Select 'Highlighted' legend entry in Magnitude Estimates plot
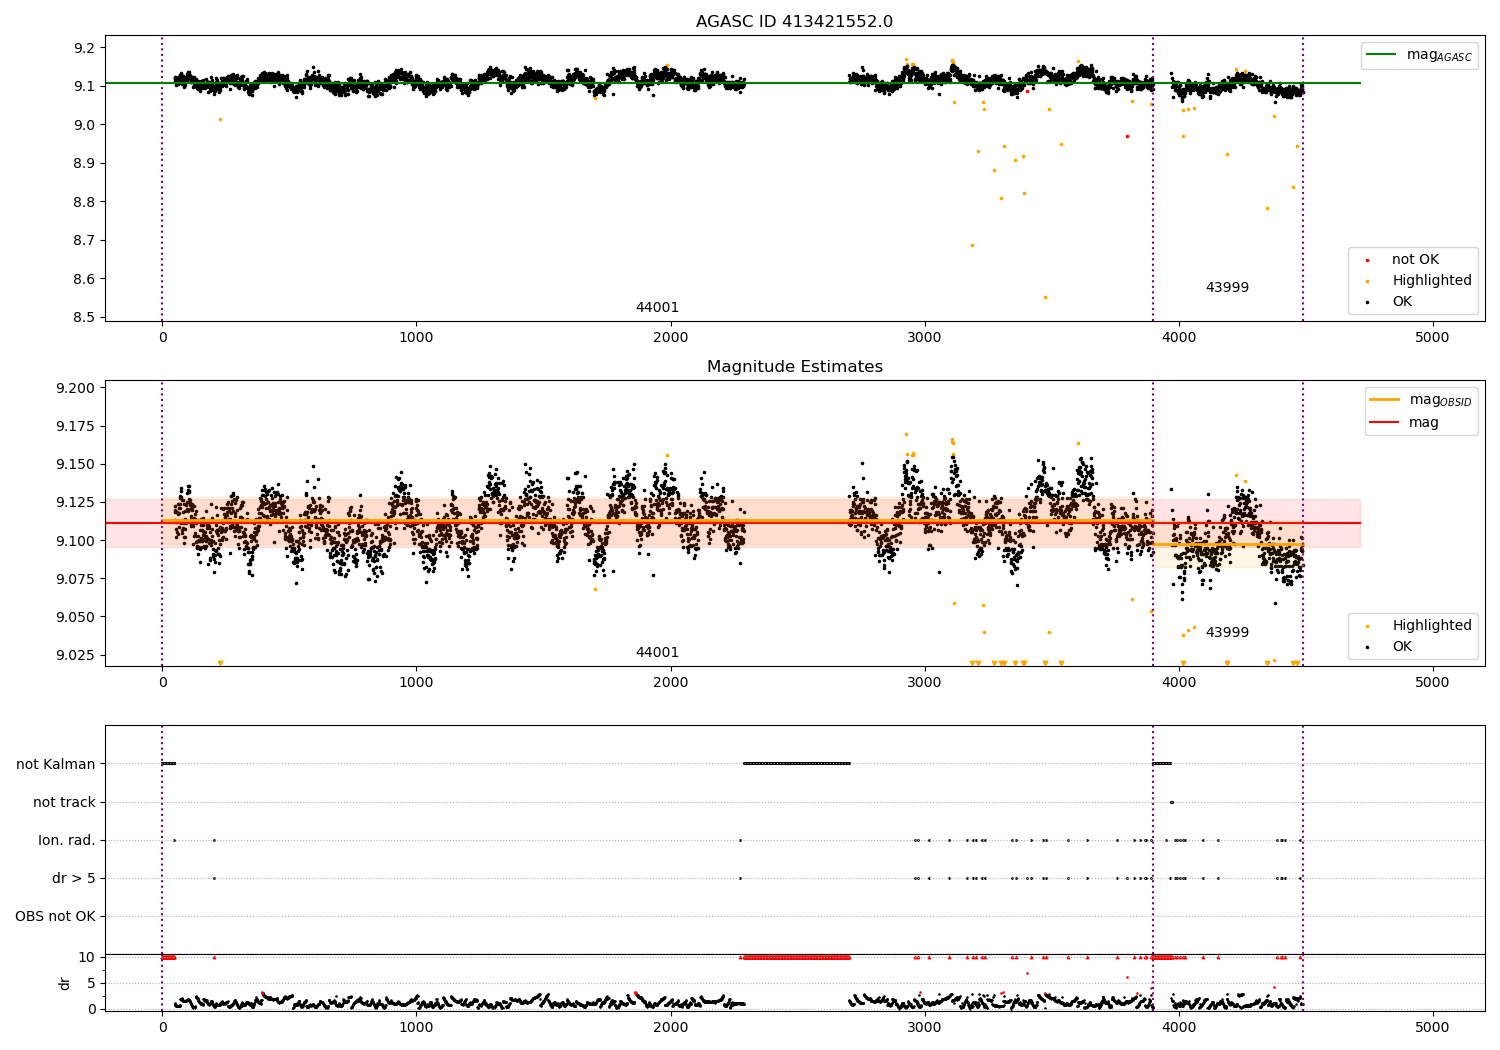Image resolution: width=1500 pixels, height=1050 pixels. point(1431,626)
